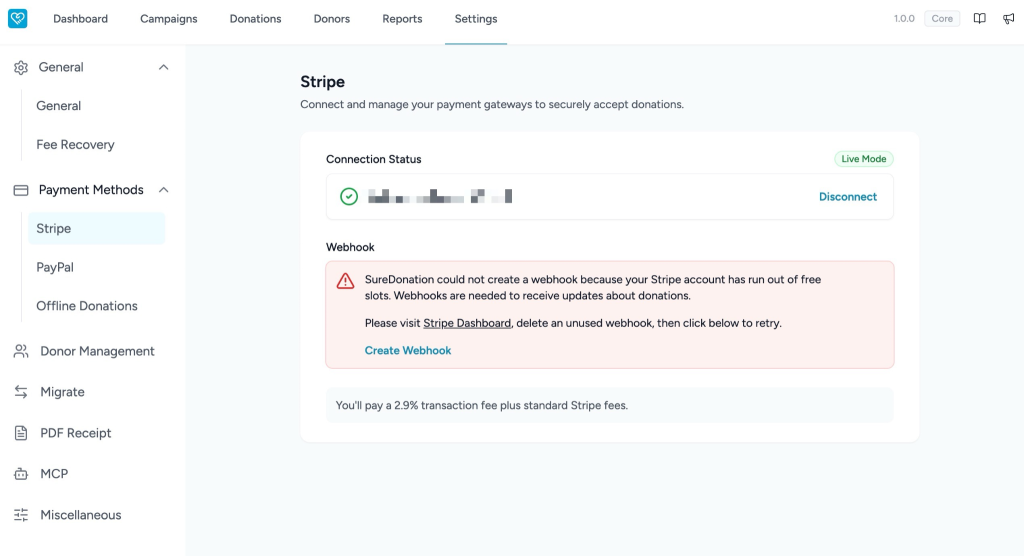The width and height of the screenshot is (1024, 556).
Task: Open PDF Receipt settings
Action: 76,433
